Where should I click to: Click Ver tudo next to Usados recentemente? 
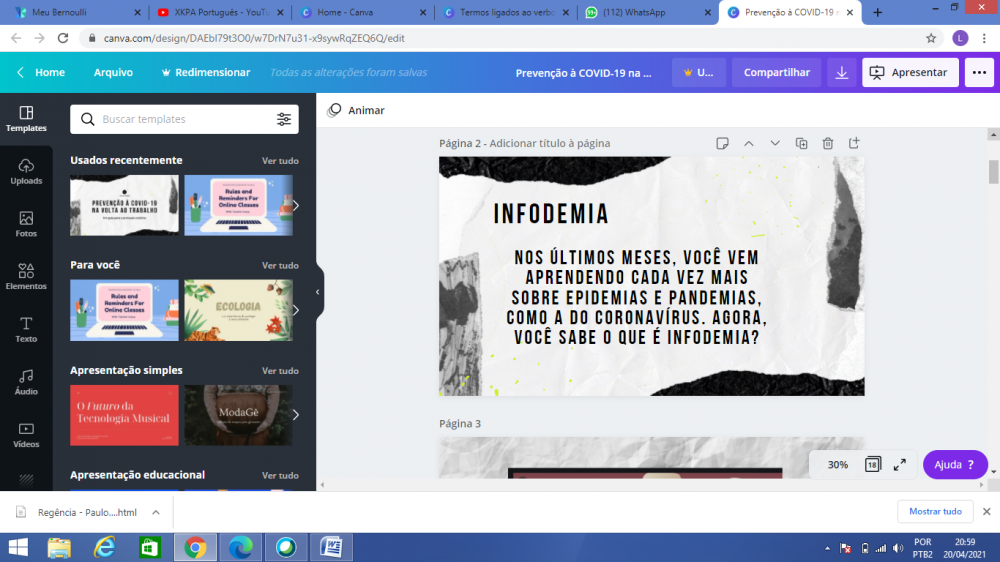pyautogui.click(x=280, y=161)
